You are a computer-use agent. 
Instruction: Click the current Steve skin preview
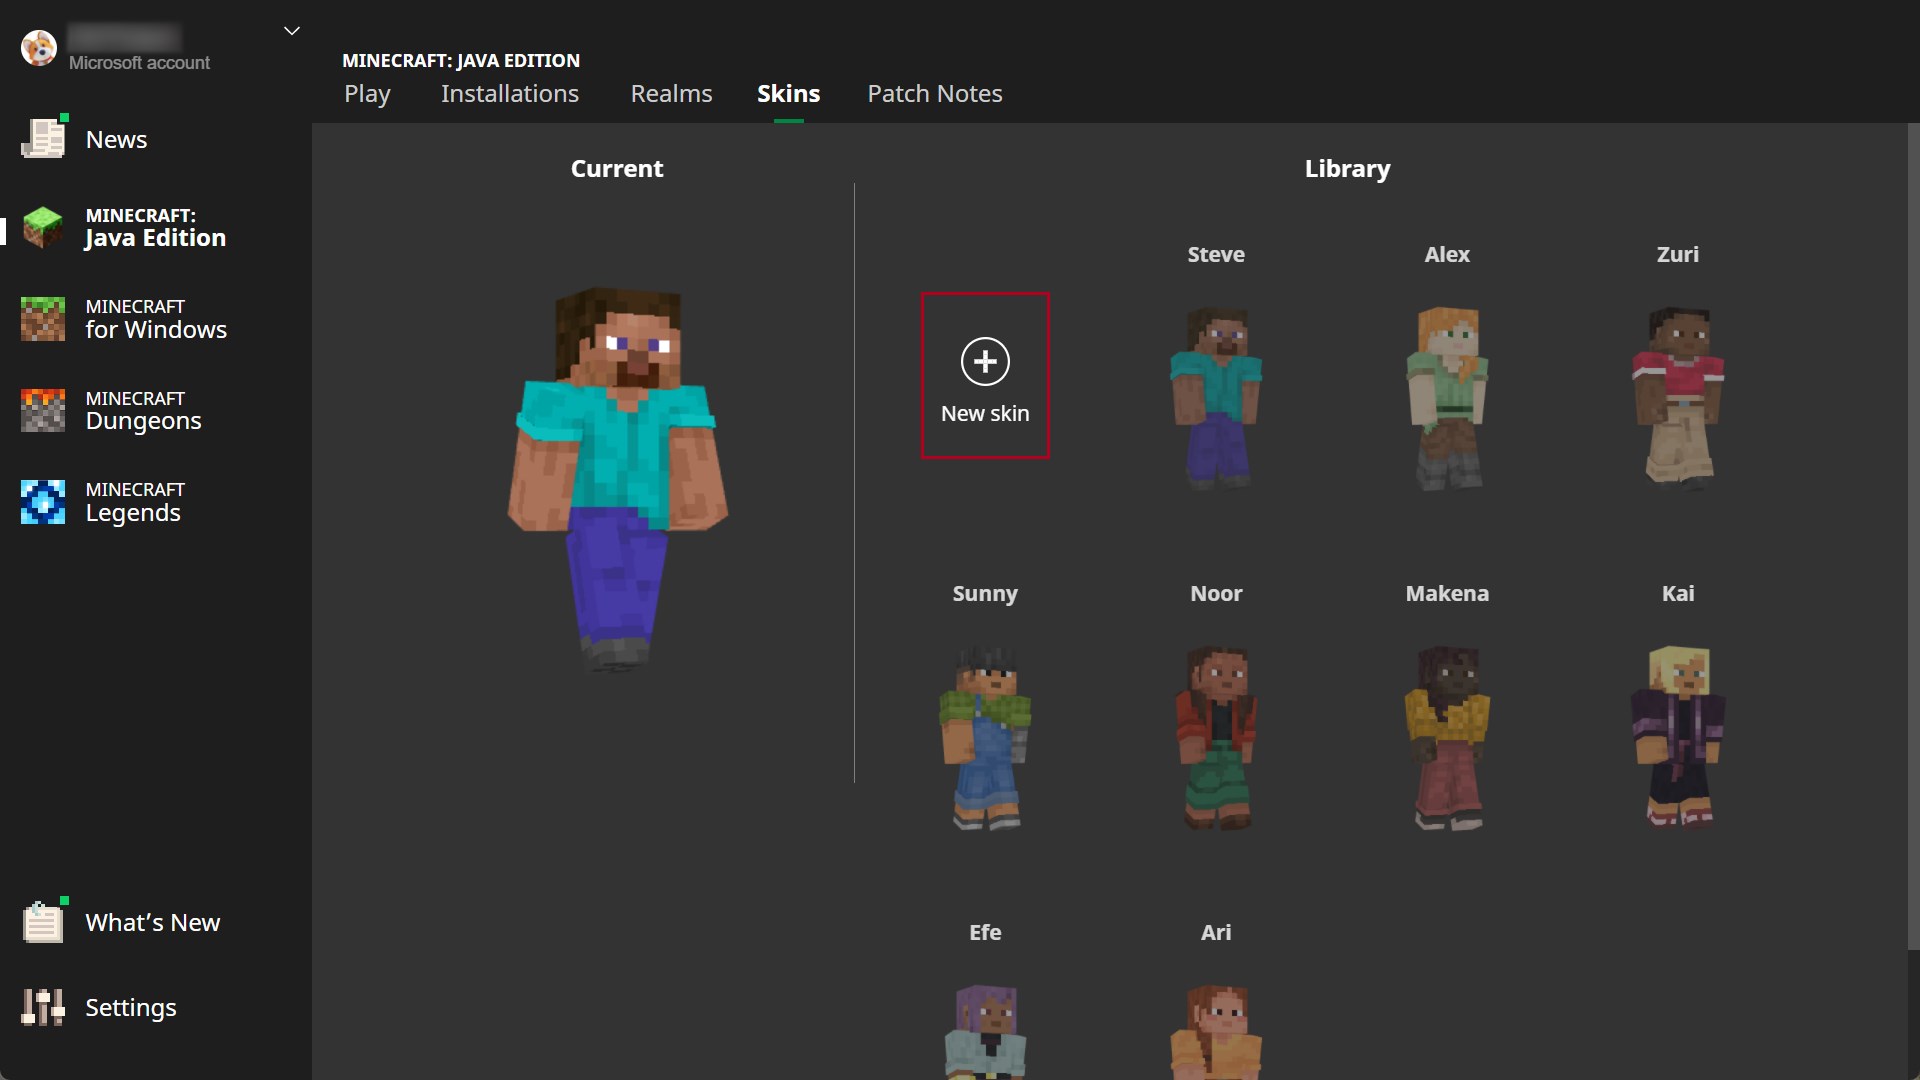click(x=617, y=480)
